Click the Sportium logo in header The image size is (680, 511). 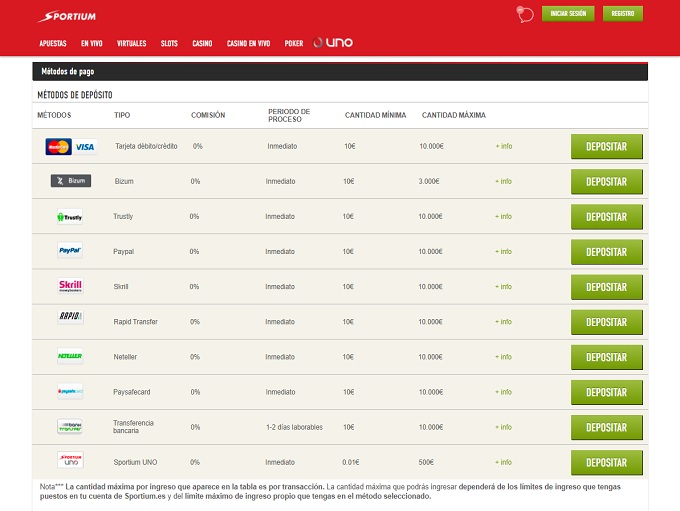click(x=67, y=16)
